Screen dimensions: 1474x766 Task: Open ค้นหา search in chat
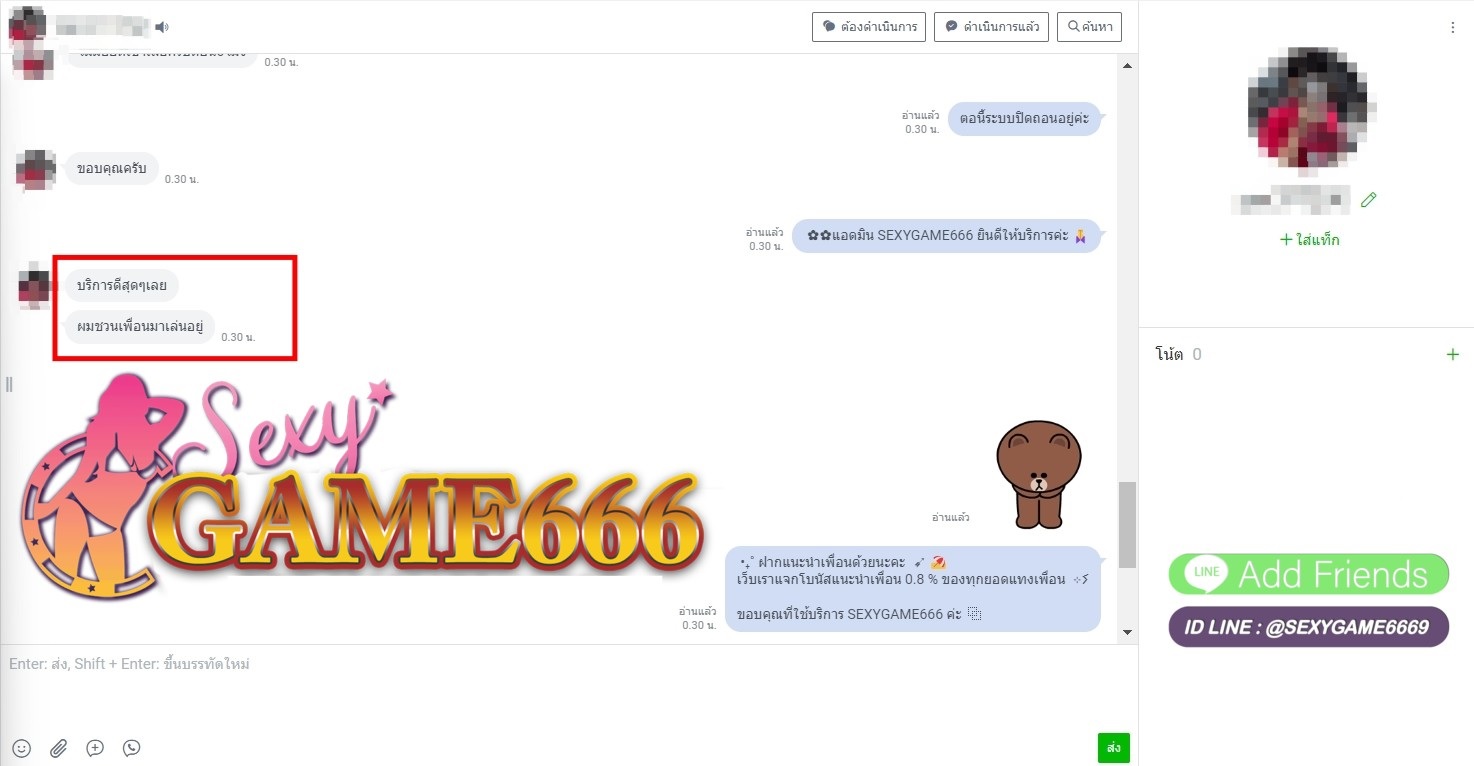pyautogui.click(x=1089, y=27)
